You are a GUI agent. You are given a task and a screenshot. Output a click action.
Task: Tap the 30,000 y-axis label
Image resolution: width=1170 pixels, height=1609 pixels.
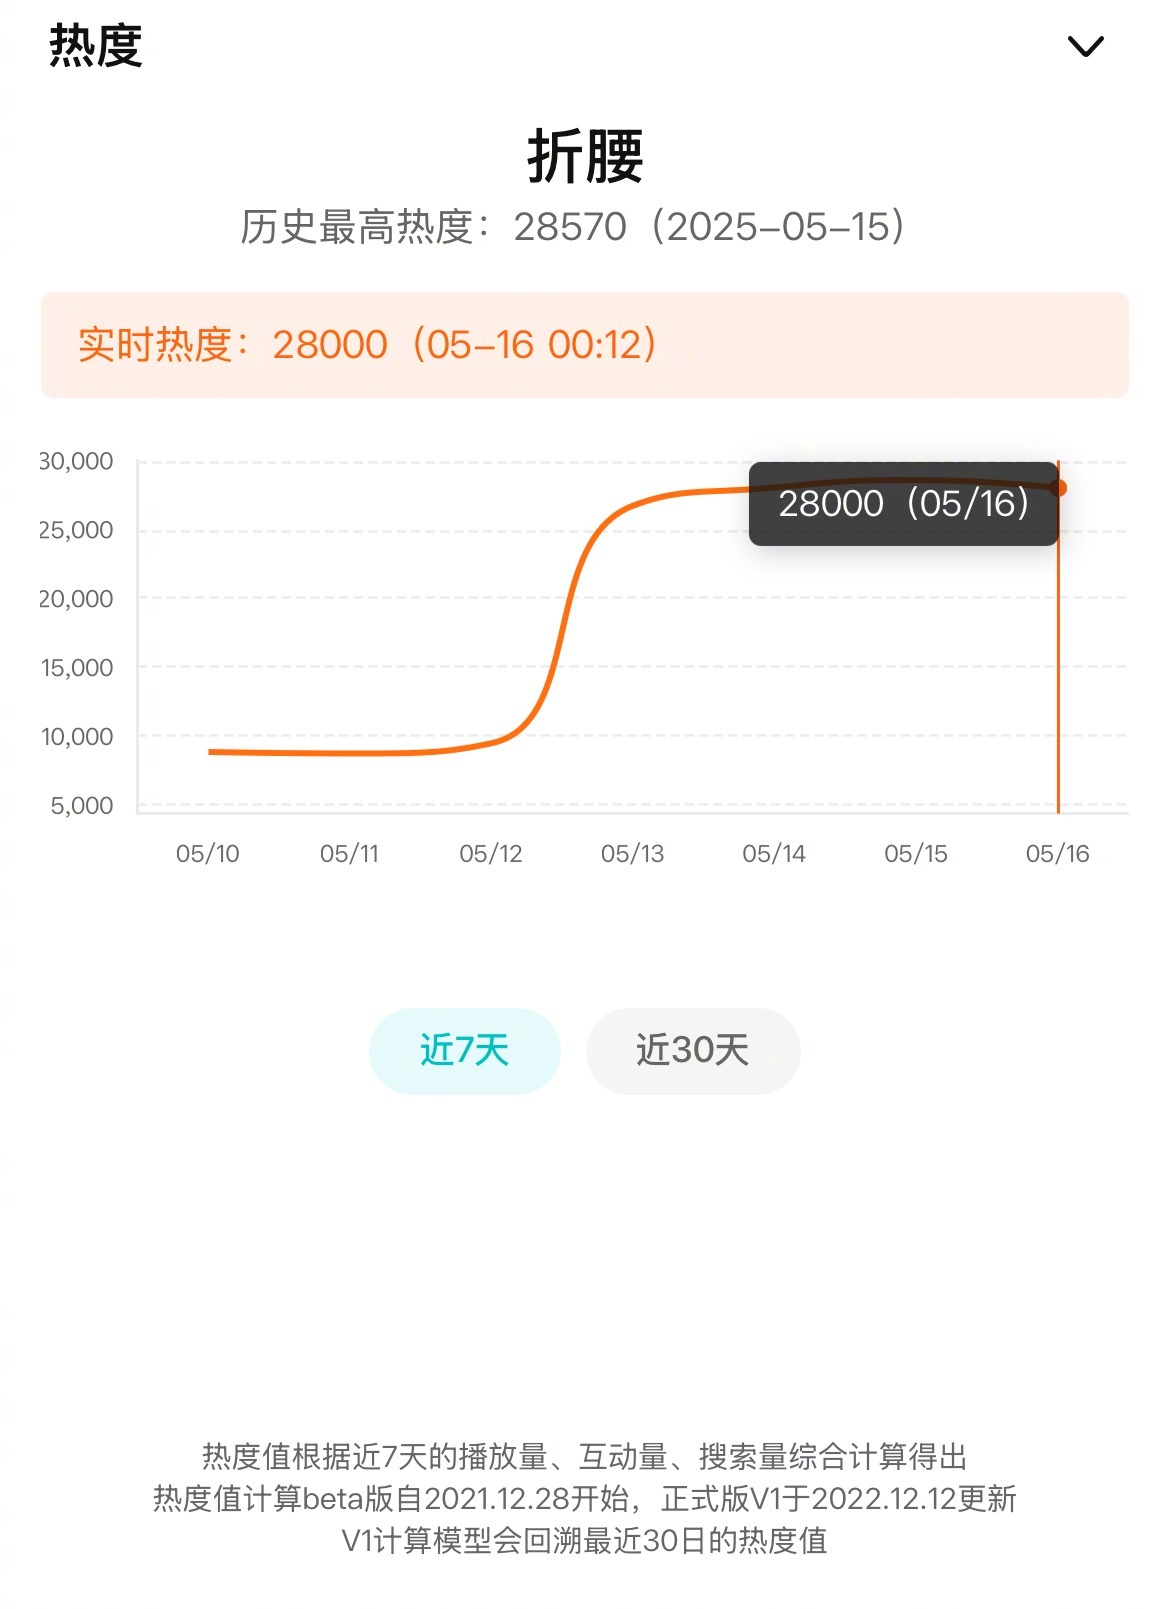tap(76, 461)
